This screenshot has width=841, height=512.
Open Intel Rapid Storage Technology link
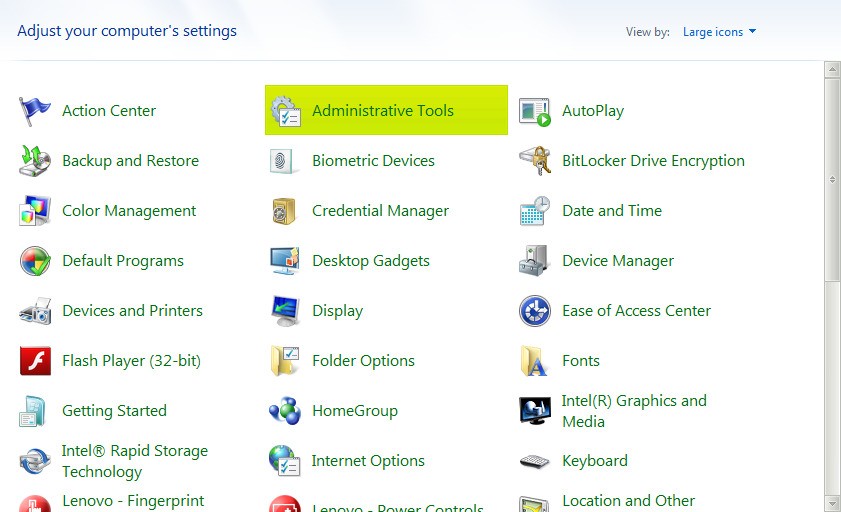(x=134, y=461)
